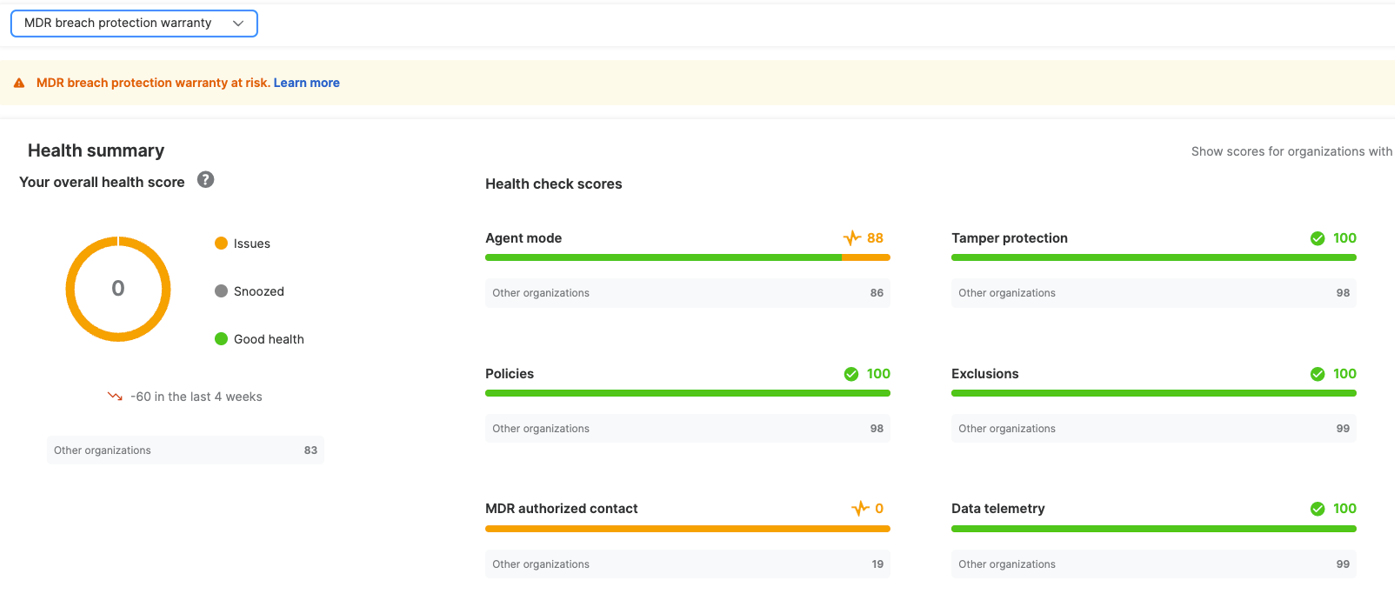This screenshot has height=596, width=1395.
Task: Click the green checkmark next to Data telemetry
Action: [x=1318, y=508]
